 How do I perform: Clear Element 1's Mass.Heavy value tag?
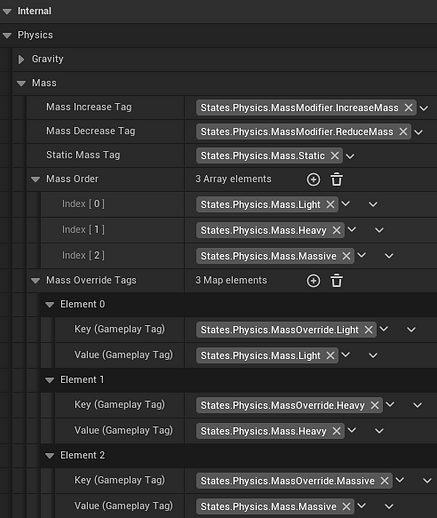point(337,431)
